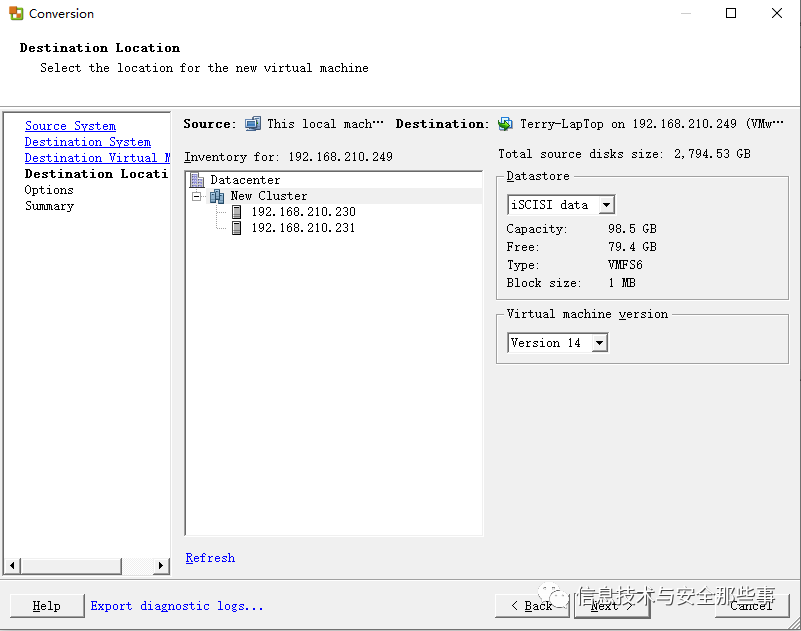Click the Back button
The image size is (801, 631).
tap(532, 606)
